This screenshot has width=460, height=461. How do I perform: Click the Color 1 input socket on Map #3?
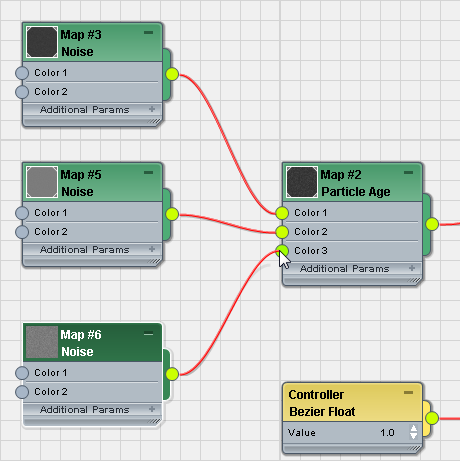22,73
